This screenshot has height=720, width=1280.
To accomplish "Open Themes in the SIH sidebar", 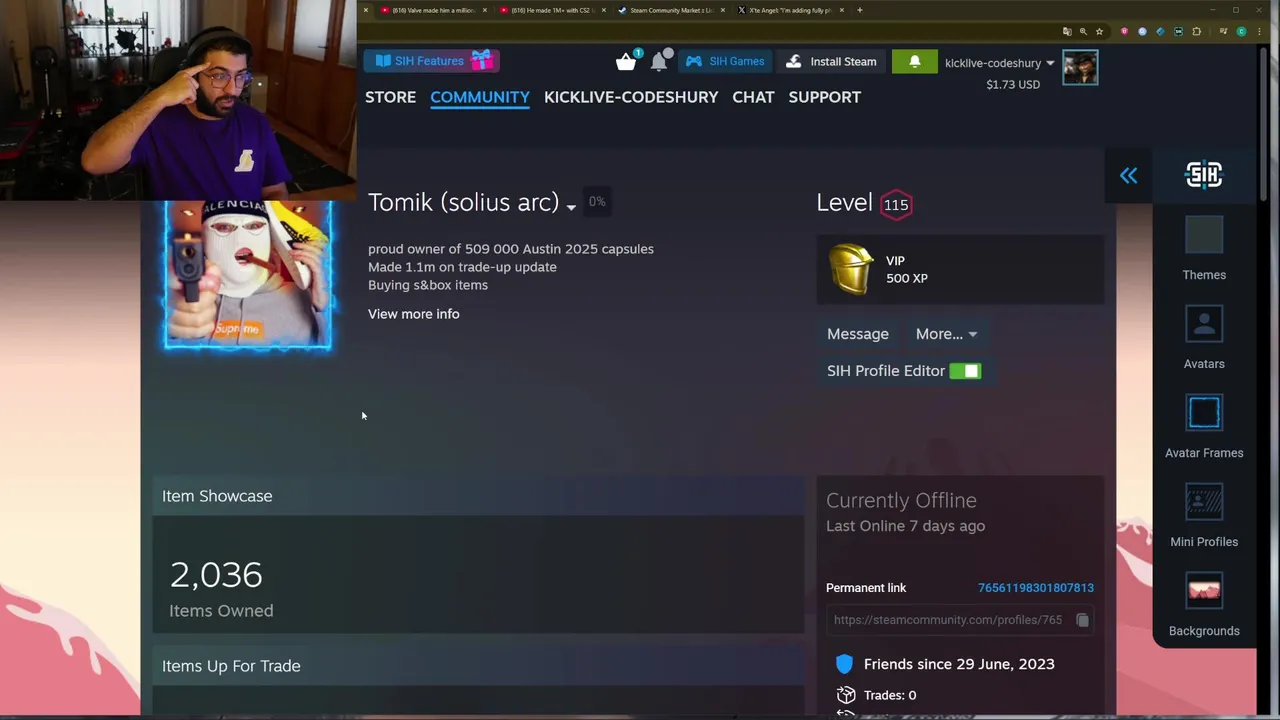I will point(1204,249).
